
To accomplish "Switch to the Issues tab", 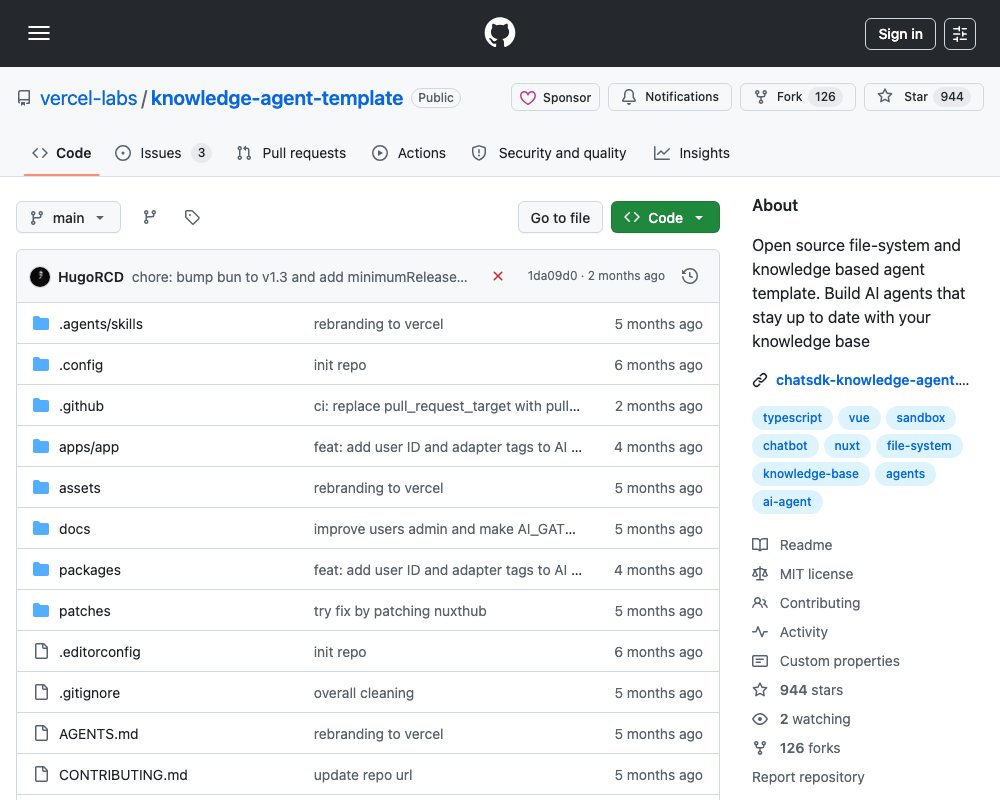I will coord(163,153).
